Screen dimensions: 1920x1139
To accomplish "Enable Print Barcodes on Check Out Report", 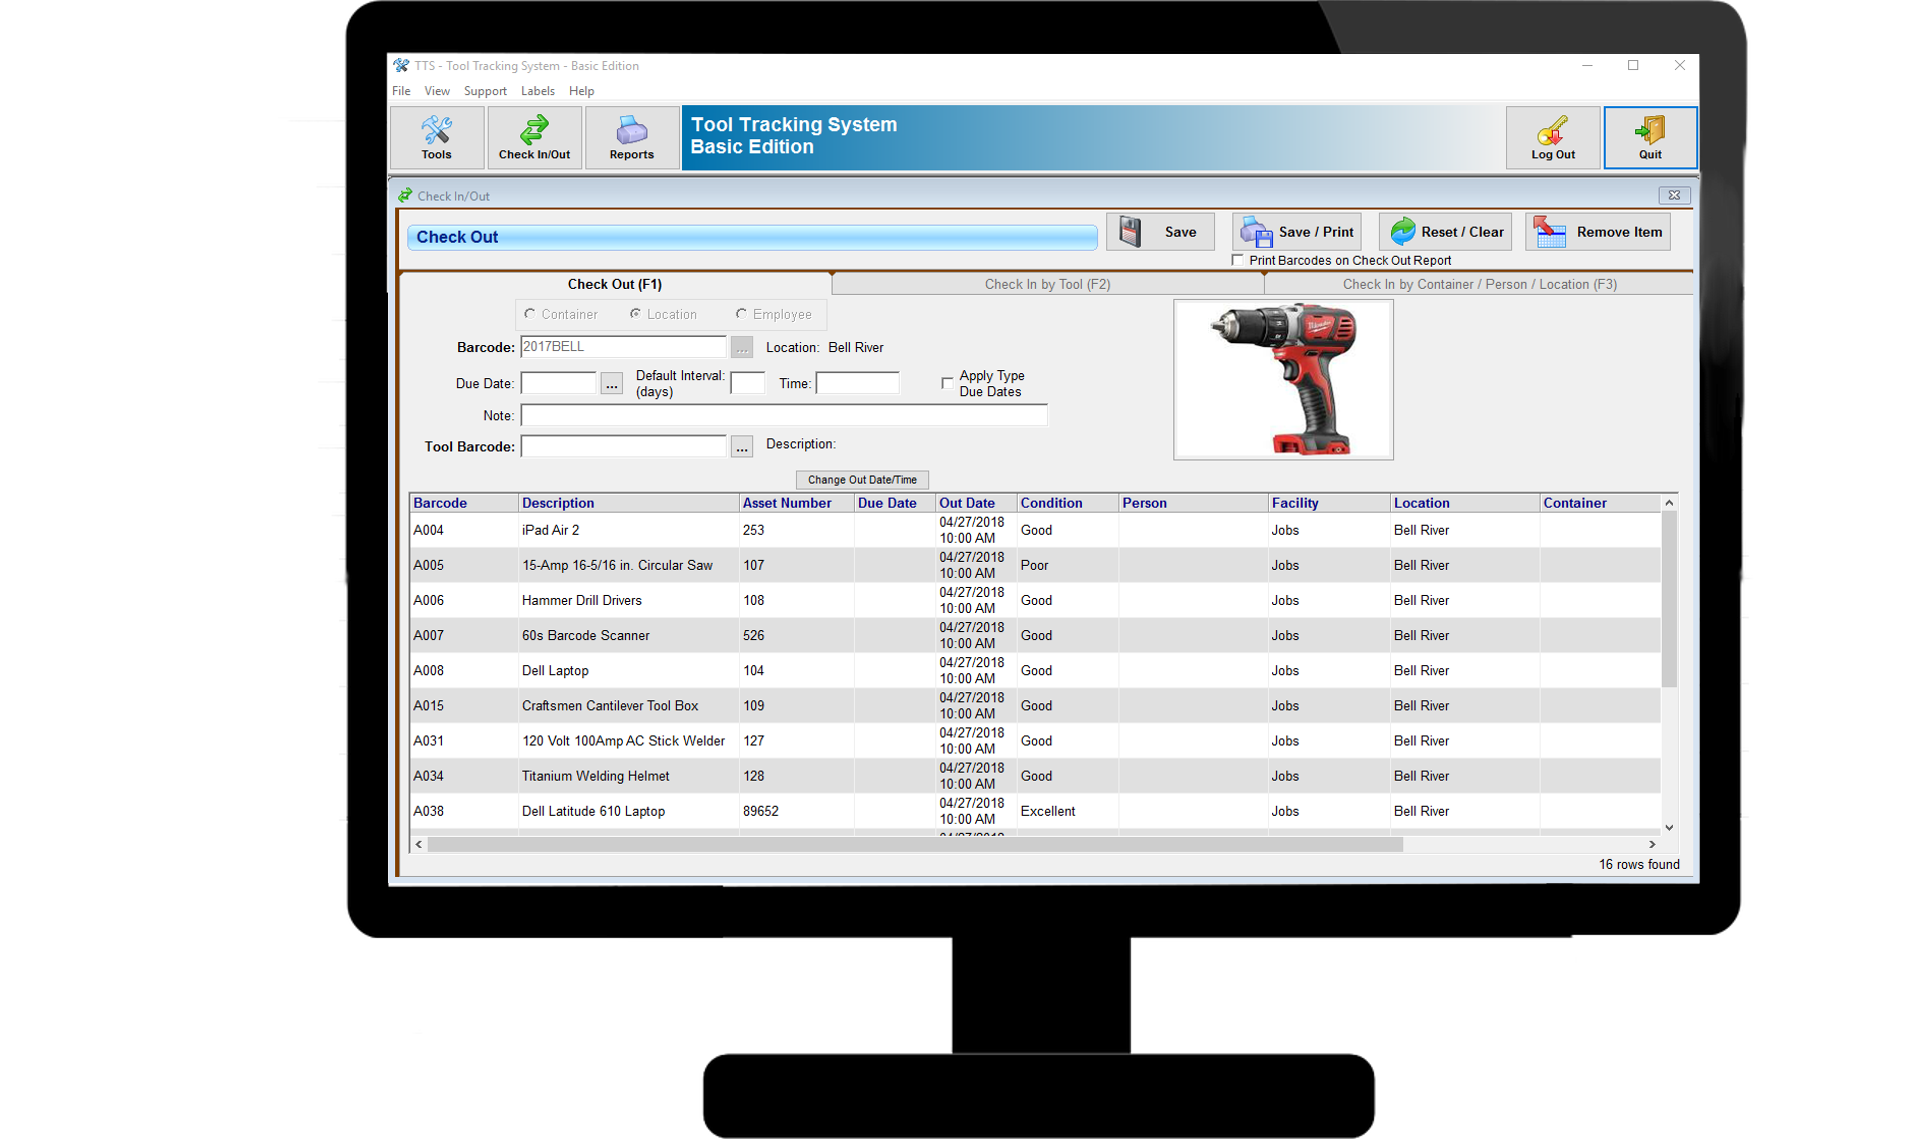I will [x=1238, y=260].
